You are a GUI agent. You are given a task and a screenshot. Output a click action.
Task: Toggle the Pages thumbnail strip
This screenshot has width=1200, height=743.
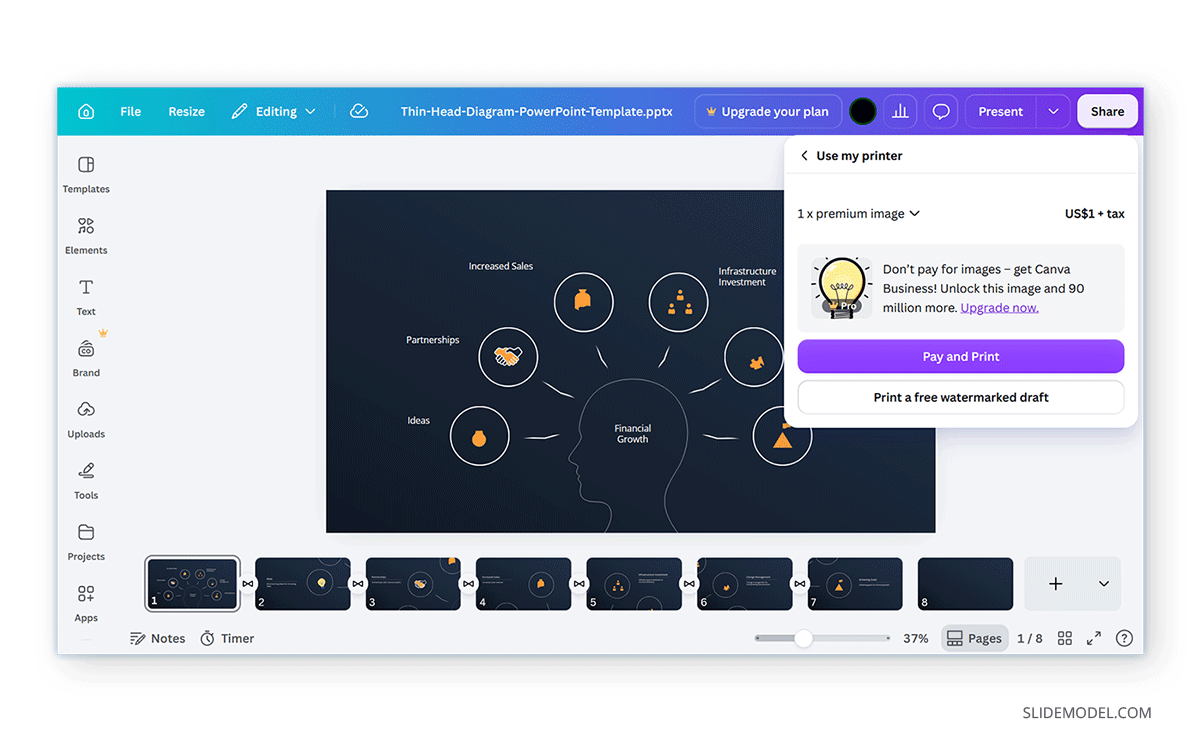point(975,638)
